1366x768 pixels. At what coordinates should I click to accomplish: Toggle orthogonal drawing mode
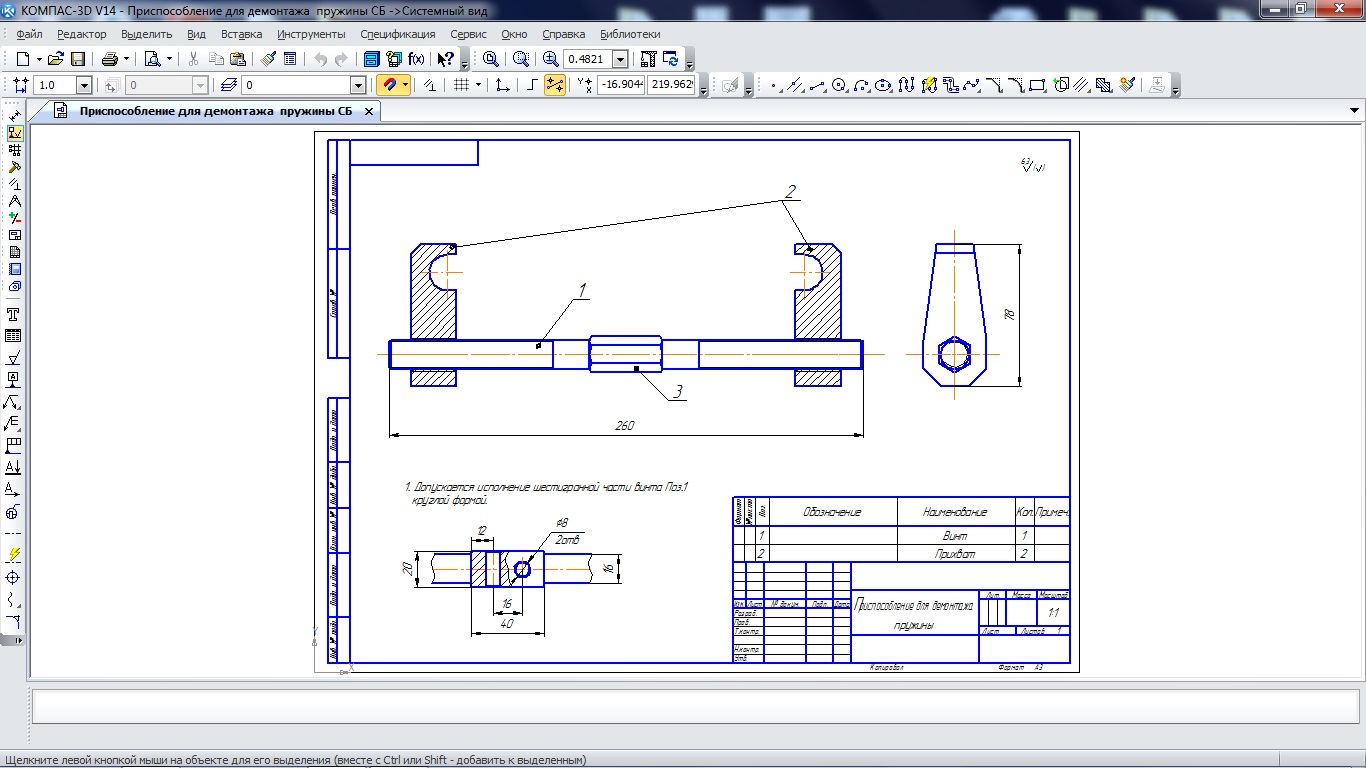(532, 86)
